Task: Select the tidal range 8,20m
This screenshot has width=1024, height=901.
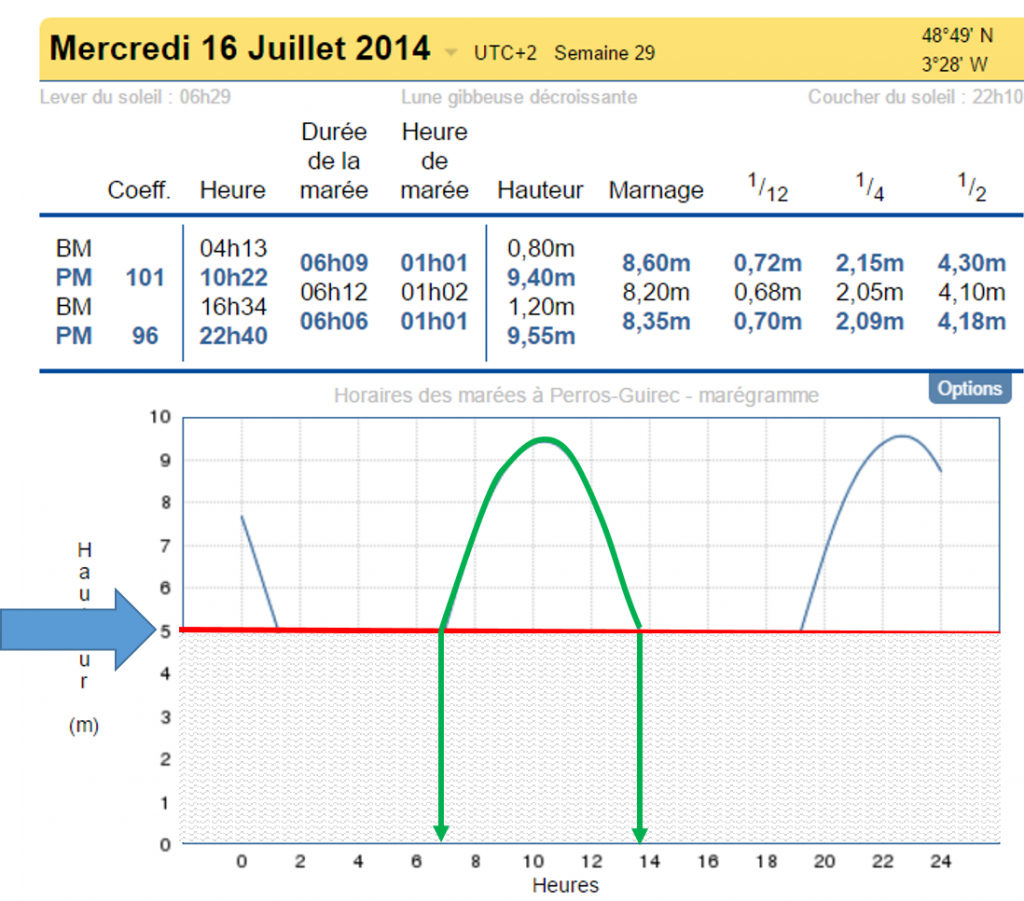Action: [656, 292]
